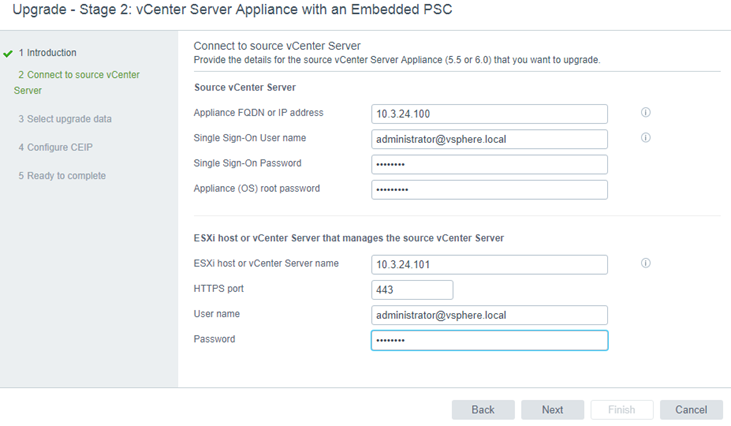Image resolution: width=731 pixels, height=426 pixels.
Task: Select step 2 Connect to source vCenter Server
Action: (76, 82)
